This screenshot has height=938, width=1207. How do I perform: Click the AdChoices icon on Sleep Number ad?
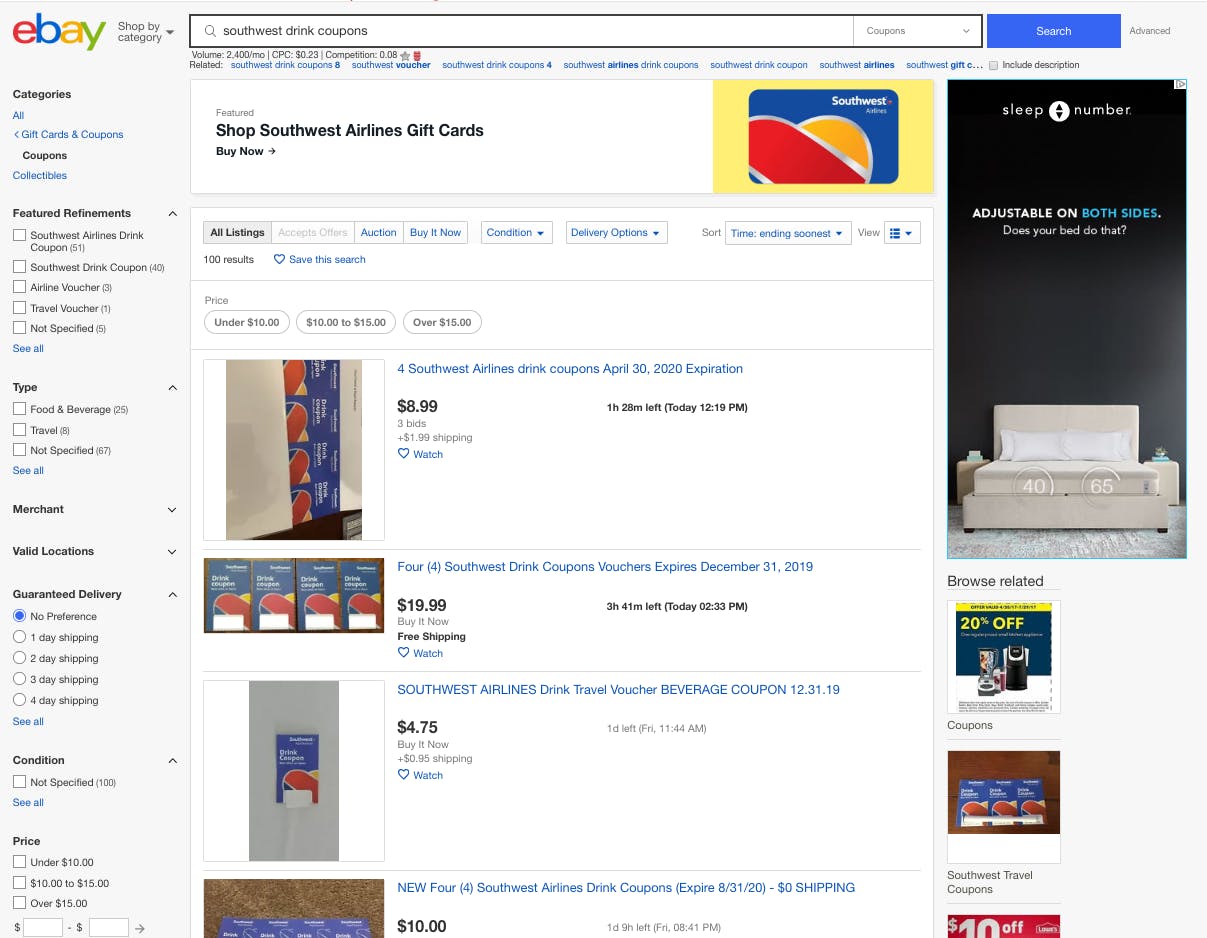pos(1180,85)
